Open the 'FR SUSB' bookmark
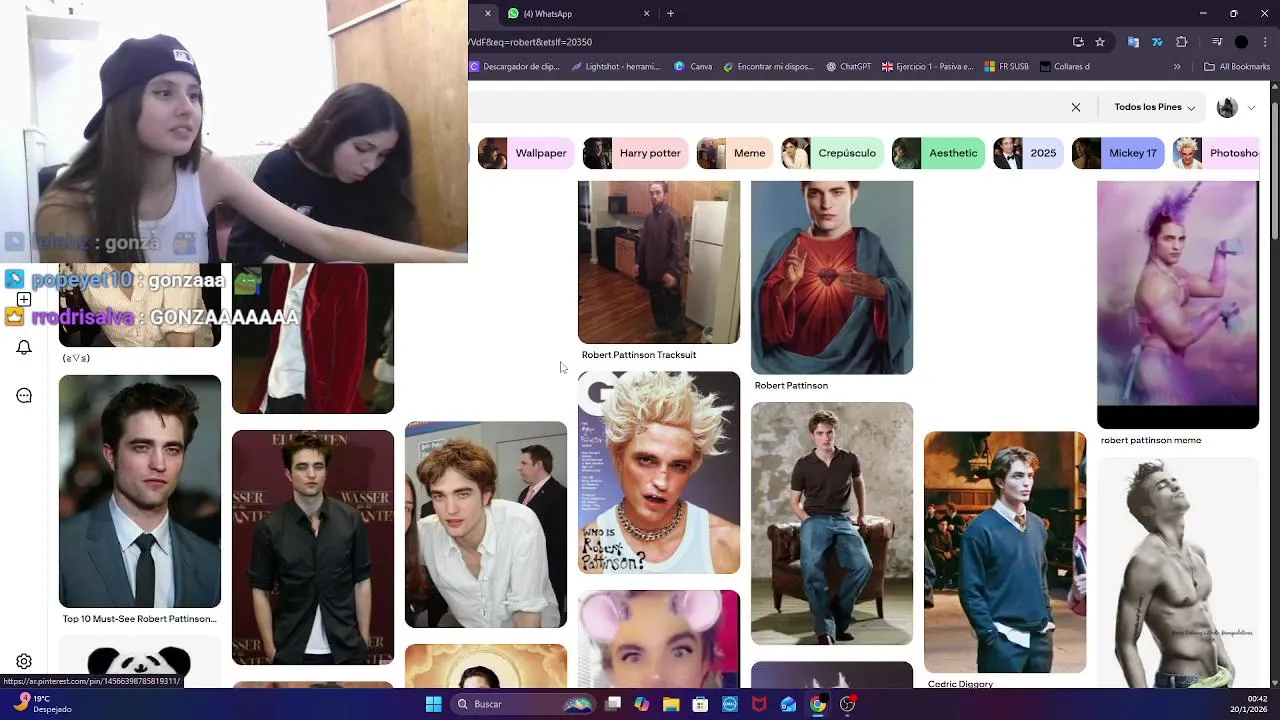Screen dimensions: 1280x720 click(1006, 67)
